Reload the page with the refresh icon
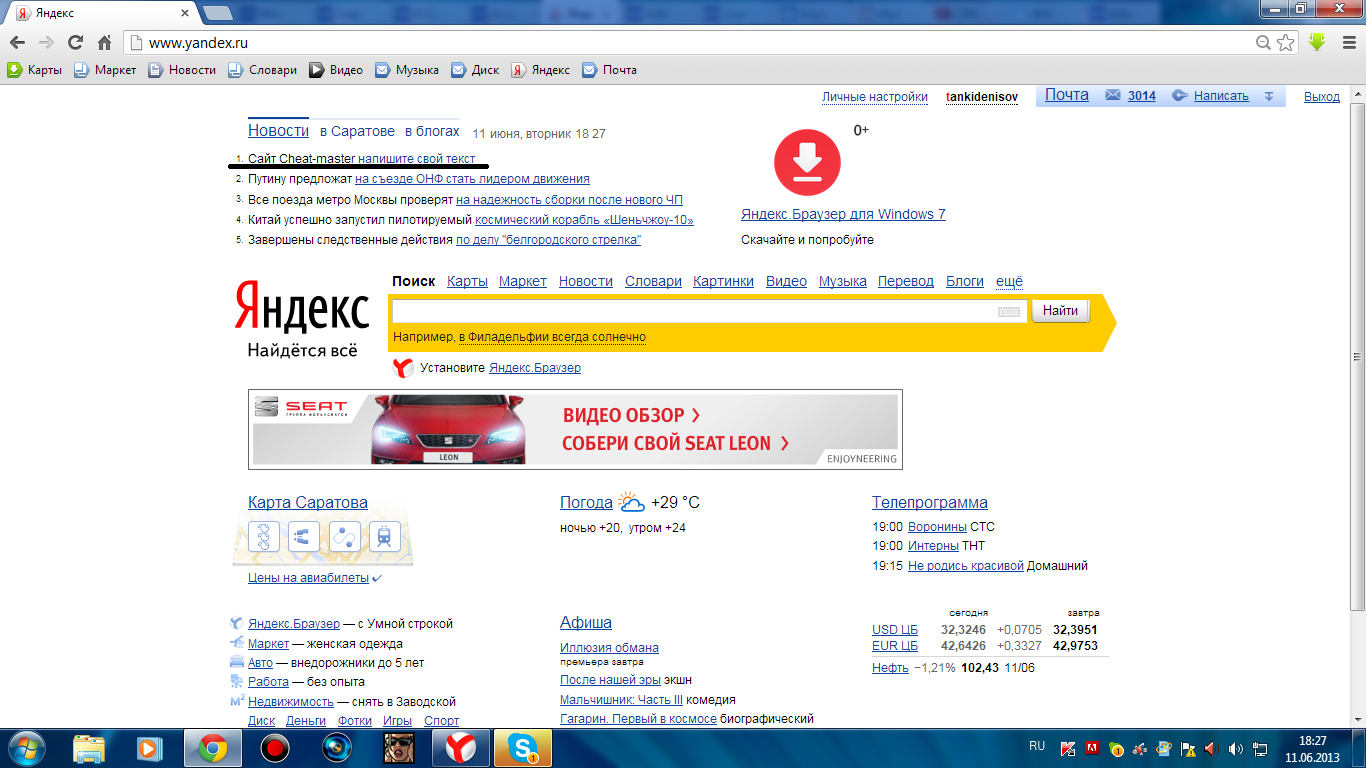Image resolution: width=1366 pixels, height=768 pixels. click(75, 43)
